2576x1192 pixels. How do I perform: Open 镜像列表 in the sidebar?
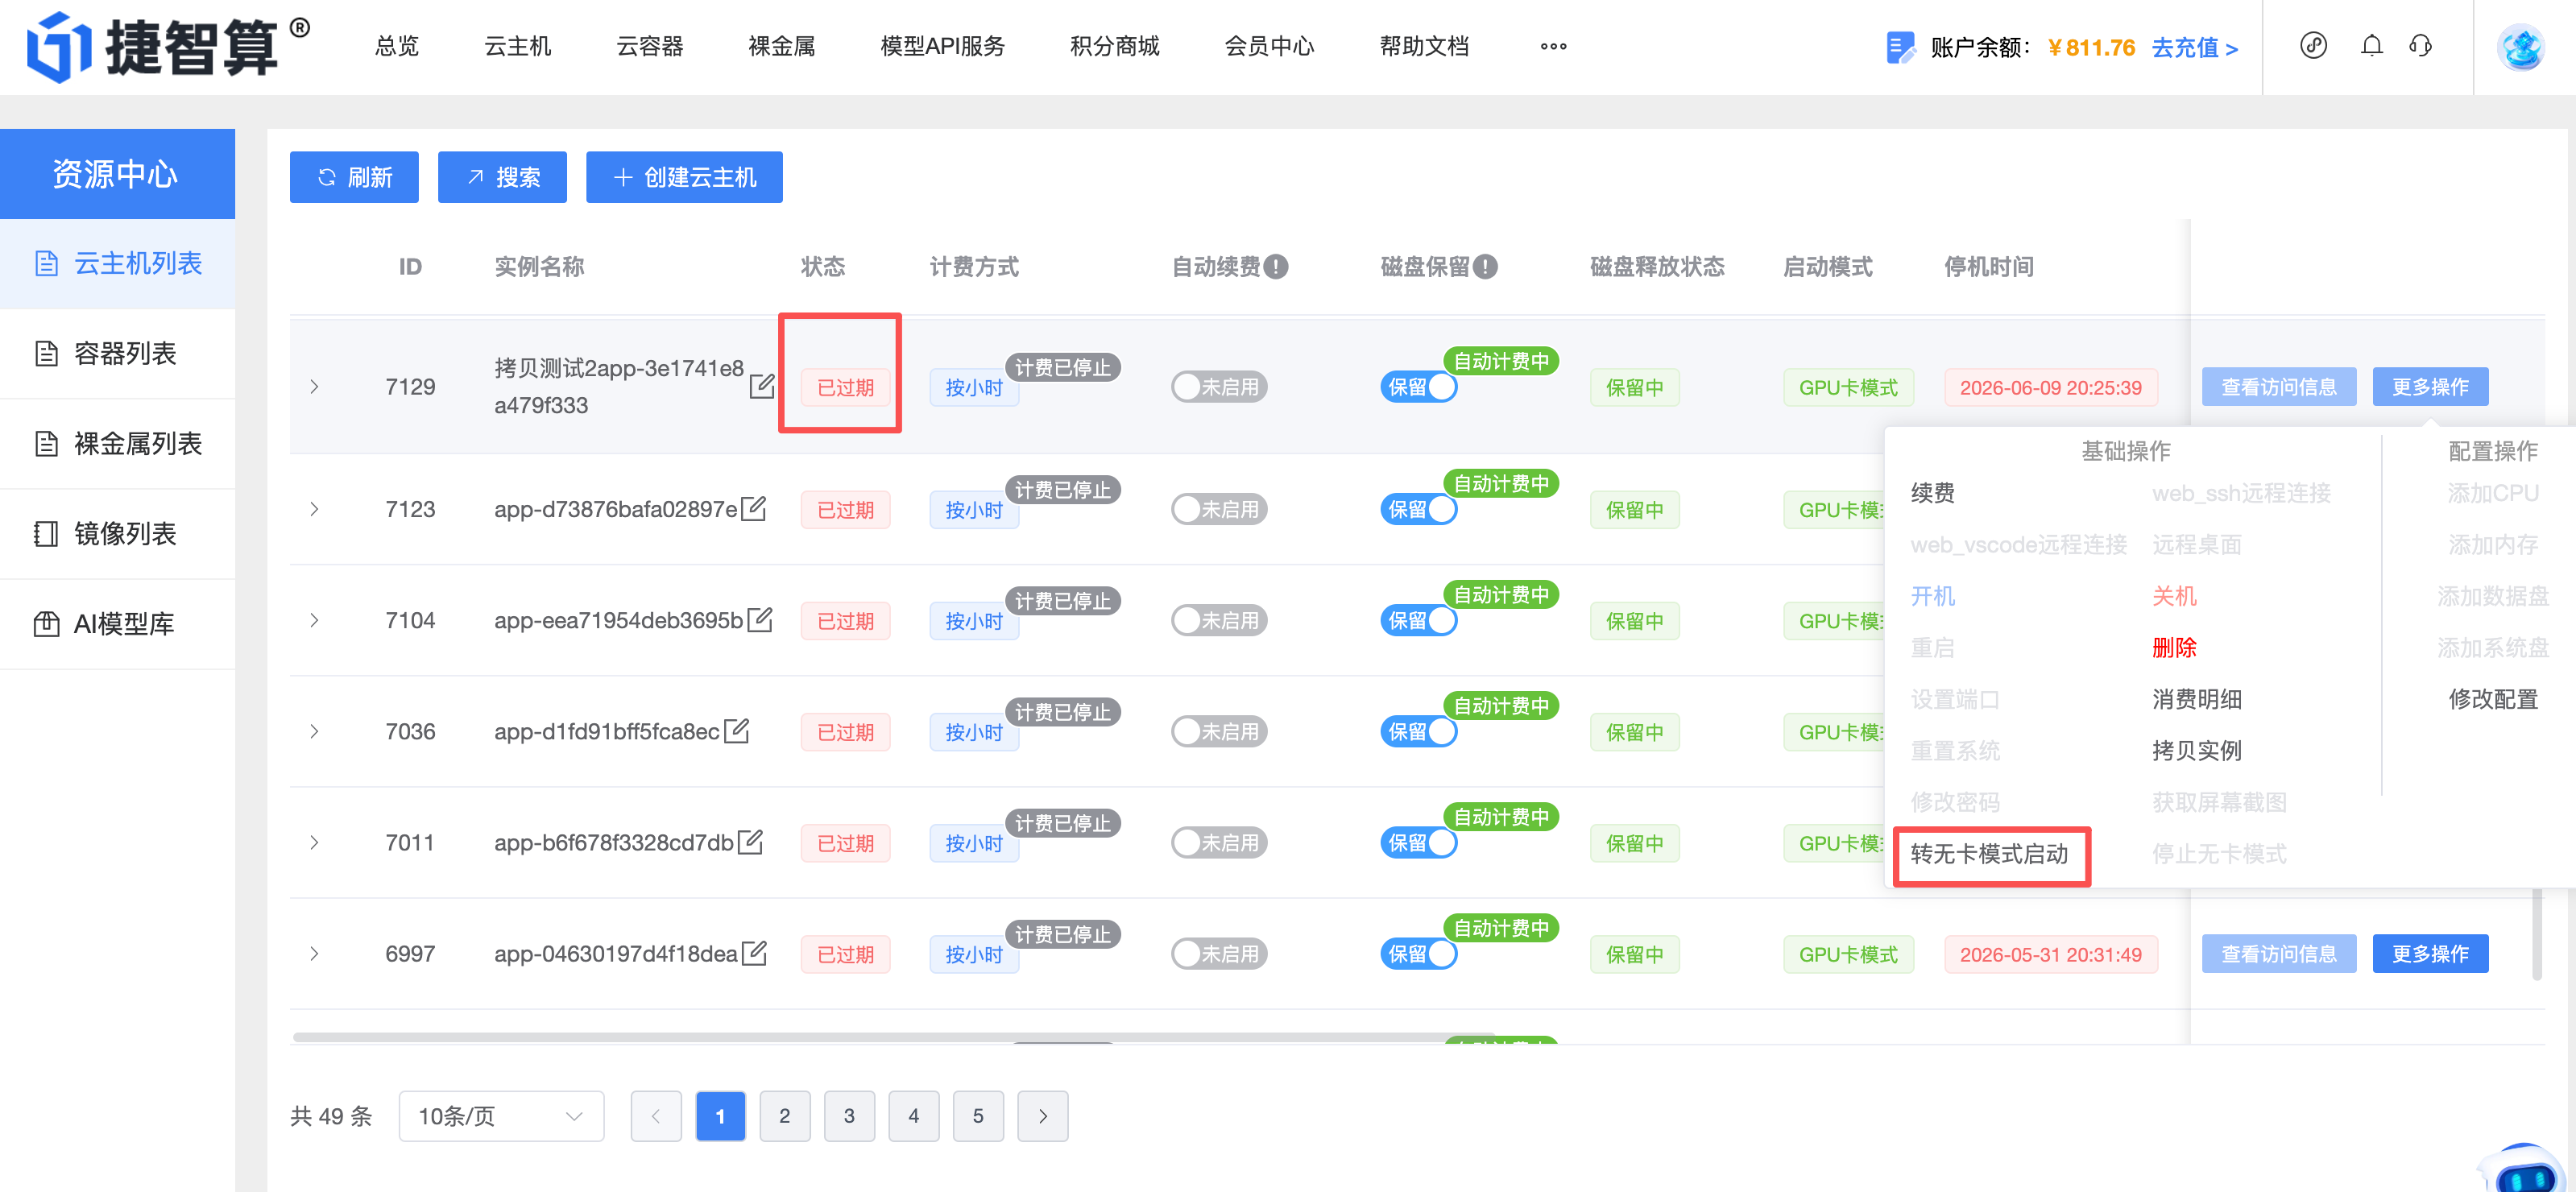(118, 534)
